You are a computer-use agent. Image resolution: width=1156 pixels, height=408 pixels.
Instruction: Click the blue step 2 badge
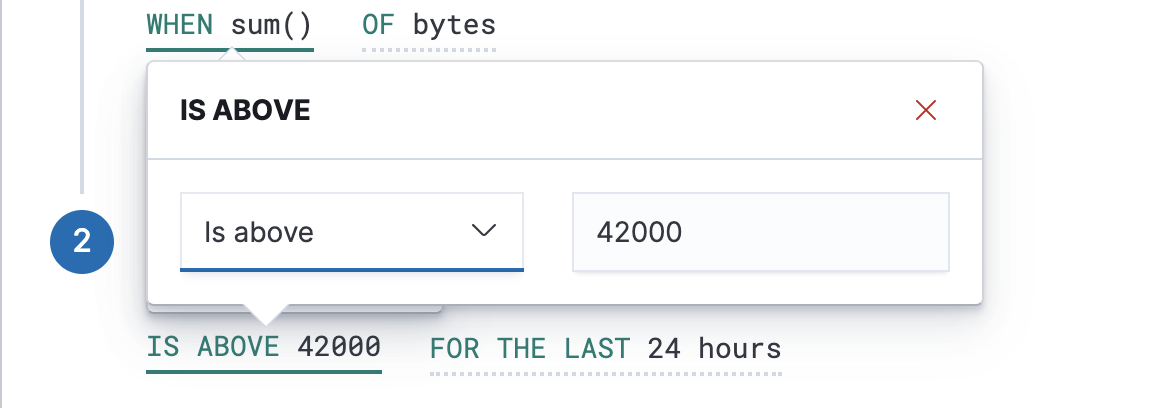82,241
